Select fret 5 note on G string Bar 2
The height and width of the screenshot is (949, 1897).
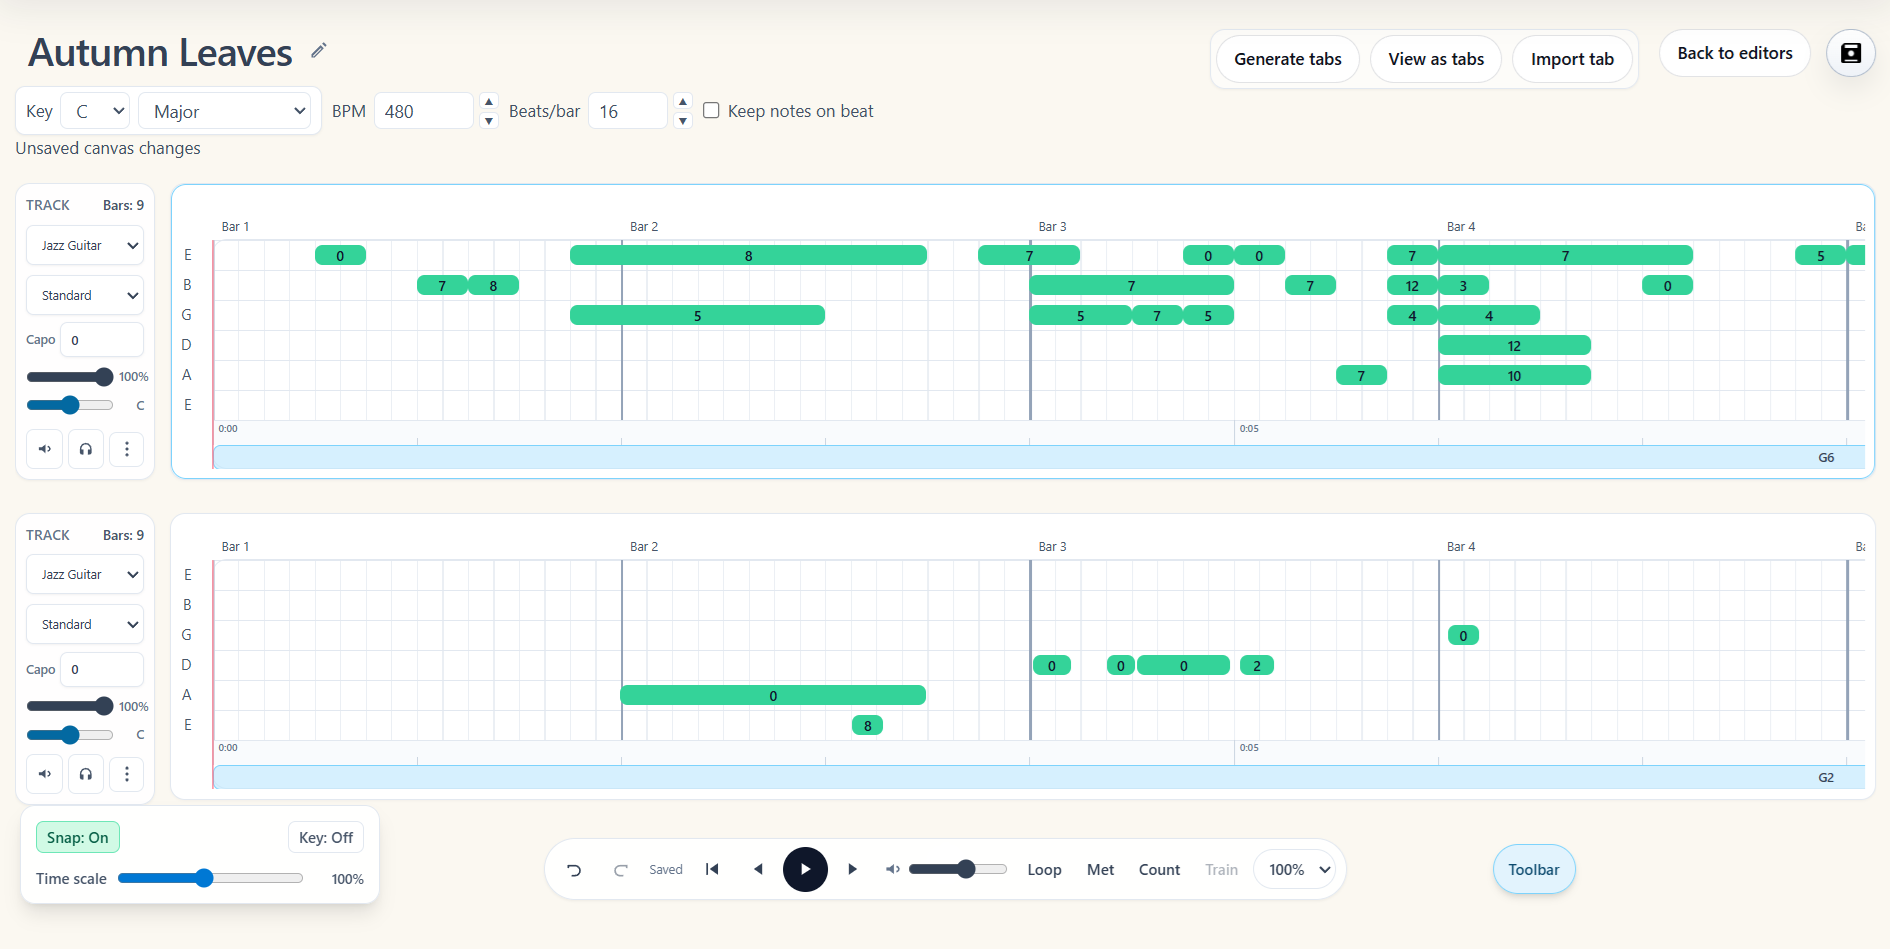(697, 315)
